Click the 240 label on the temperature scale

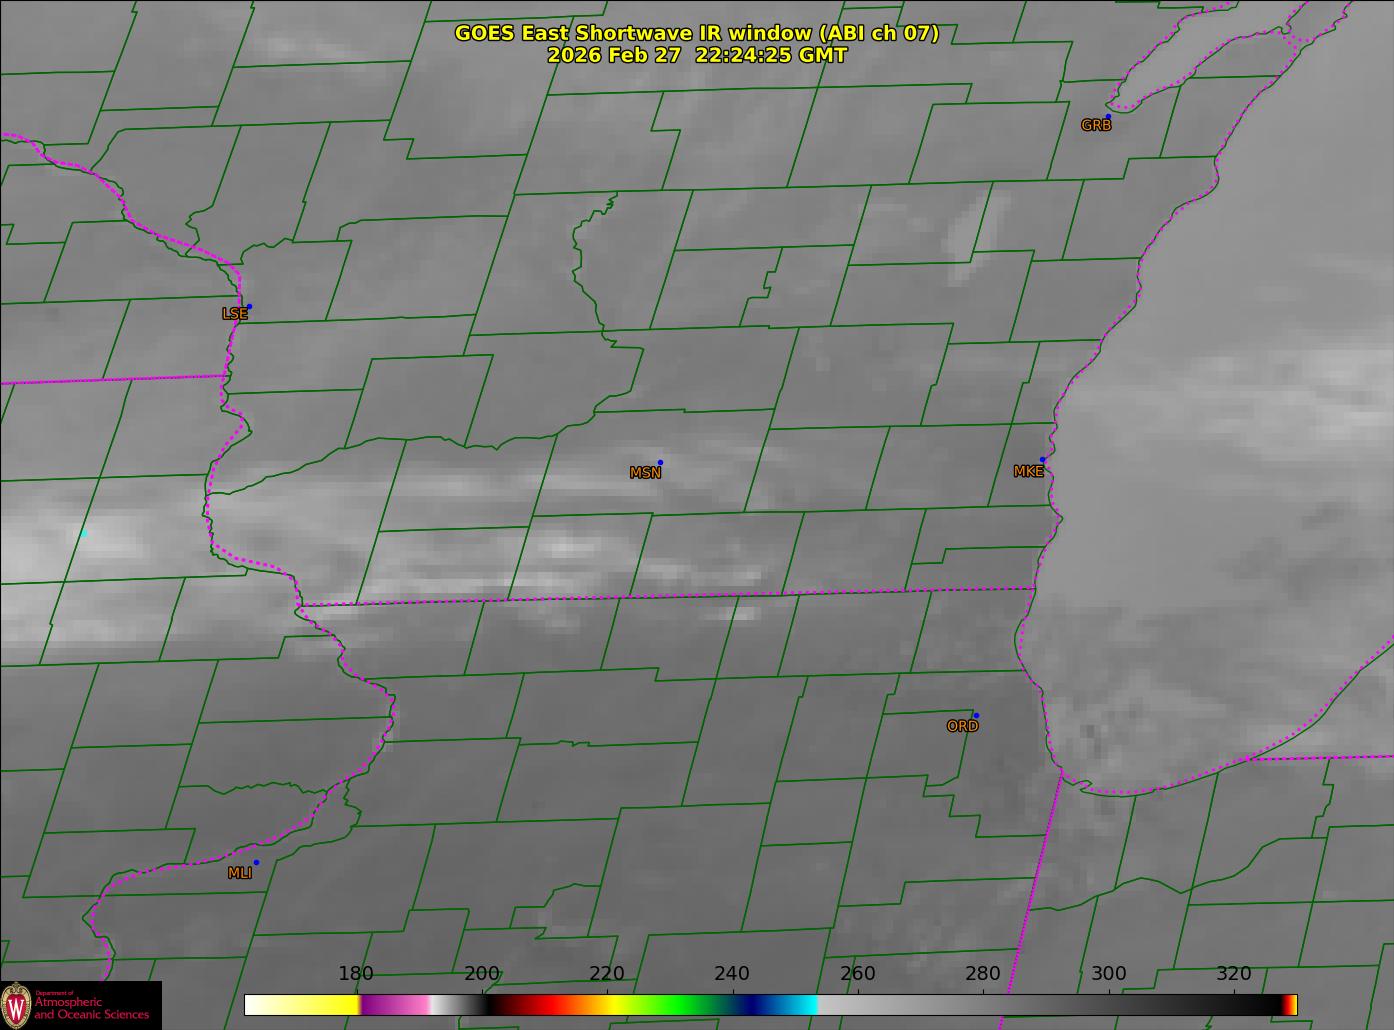pyautogui.click(x=732, y=974)
